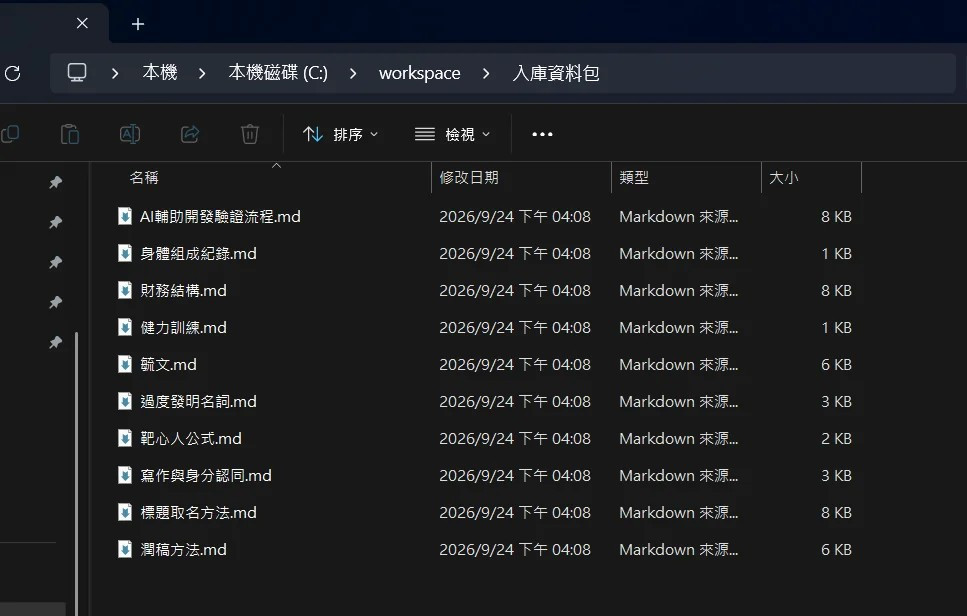Open the 排序 sort dropdown
The width and height of the screenshot is (967, 616).
click(x=340, y=134)
